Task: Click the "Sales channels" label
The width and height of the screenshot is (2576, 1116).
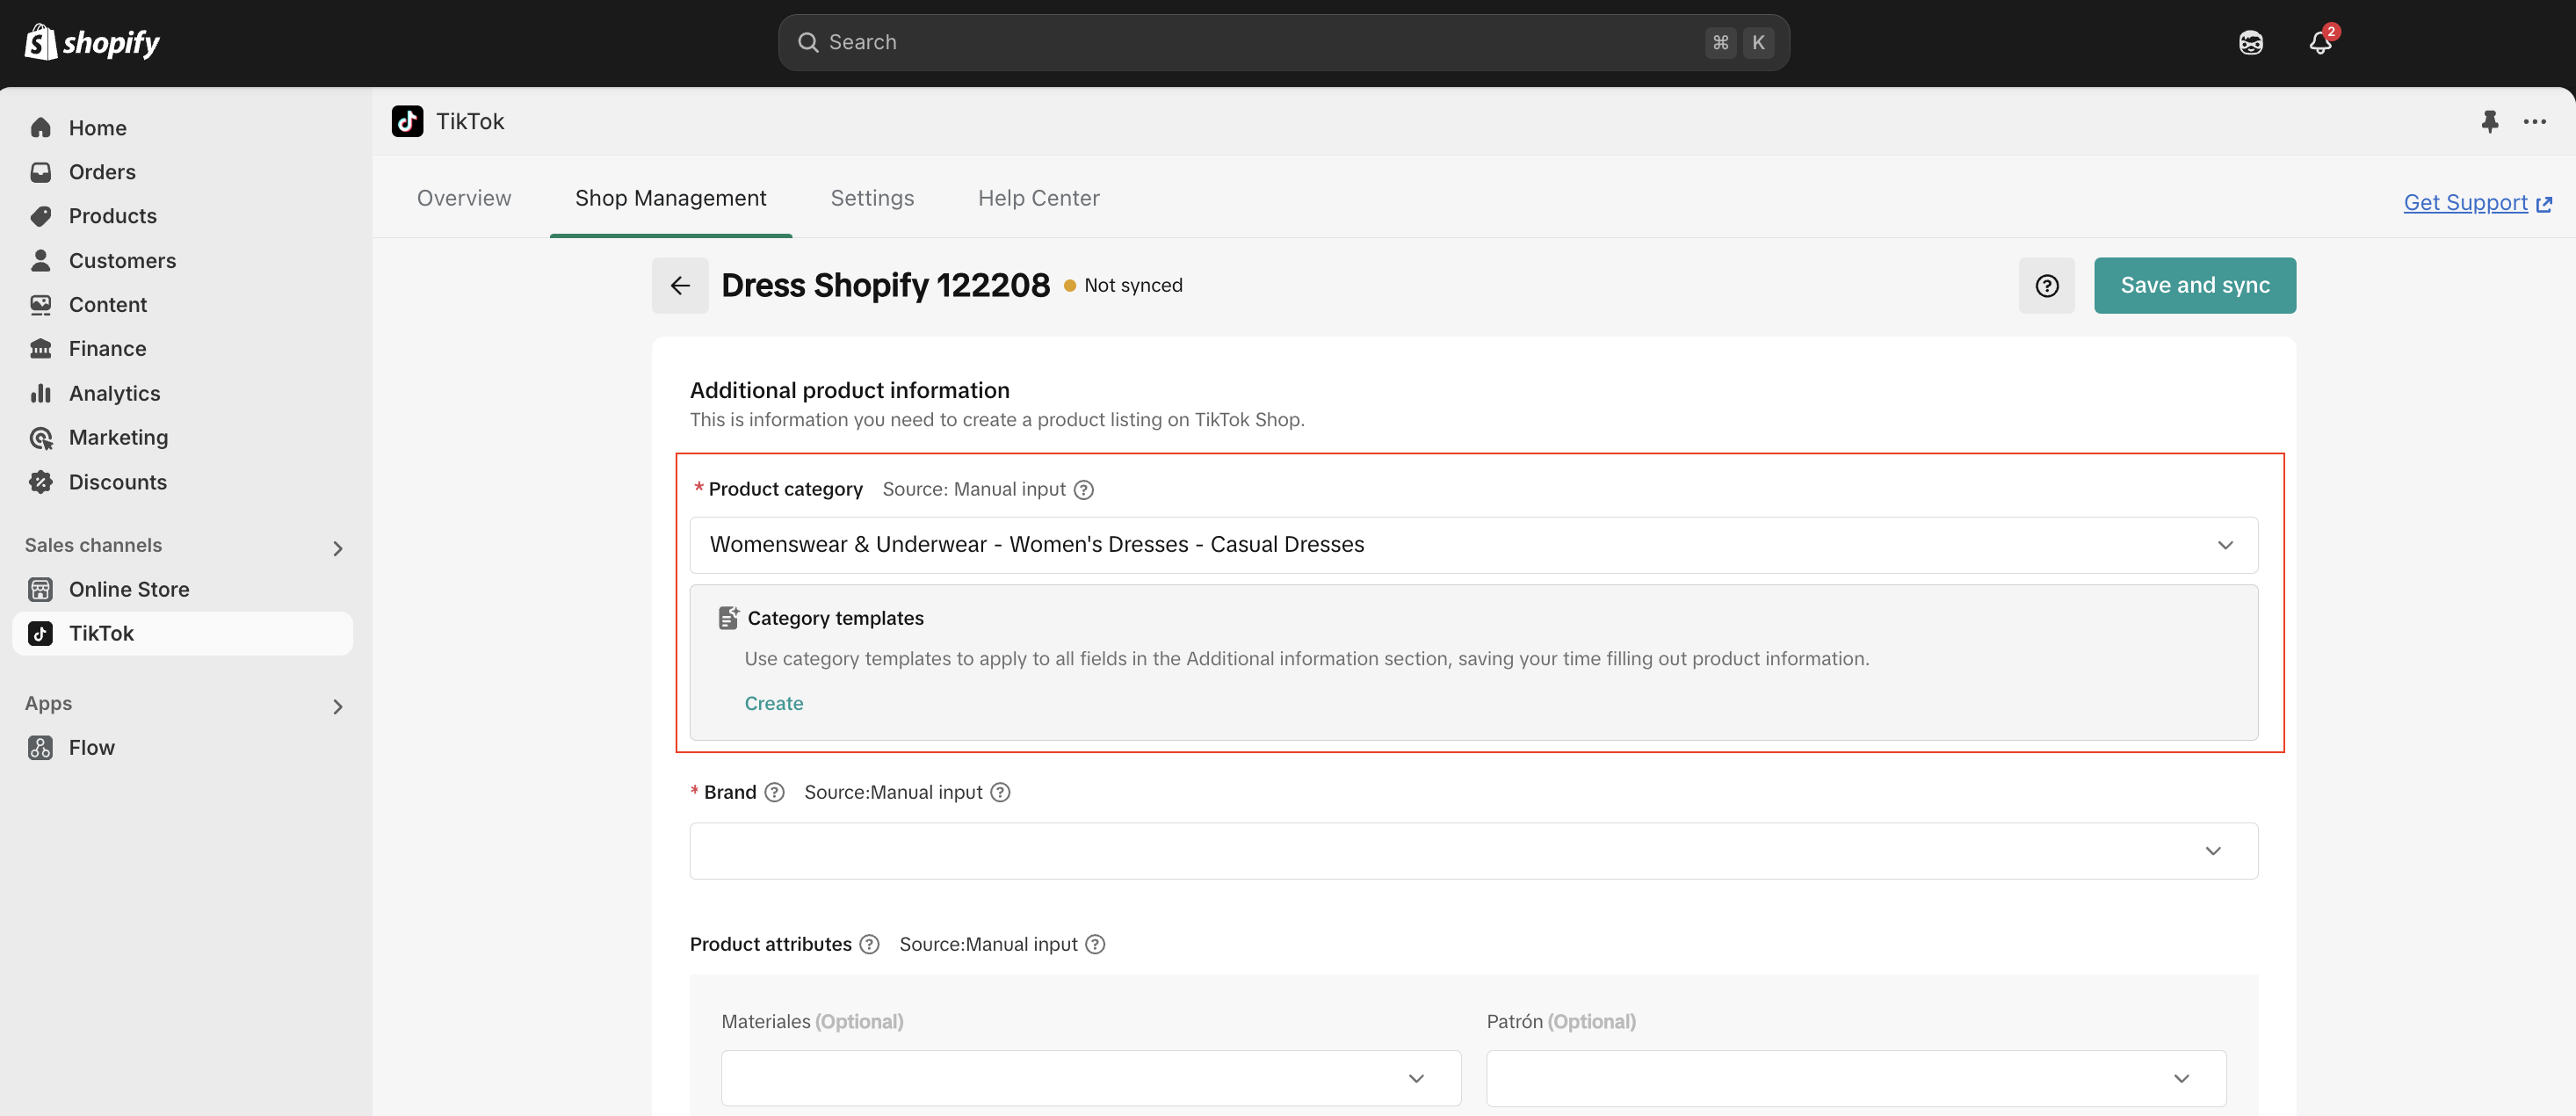Action: click(x=93, y=545)
